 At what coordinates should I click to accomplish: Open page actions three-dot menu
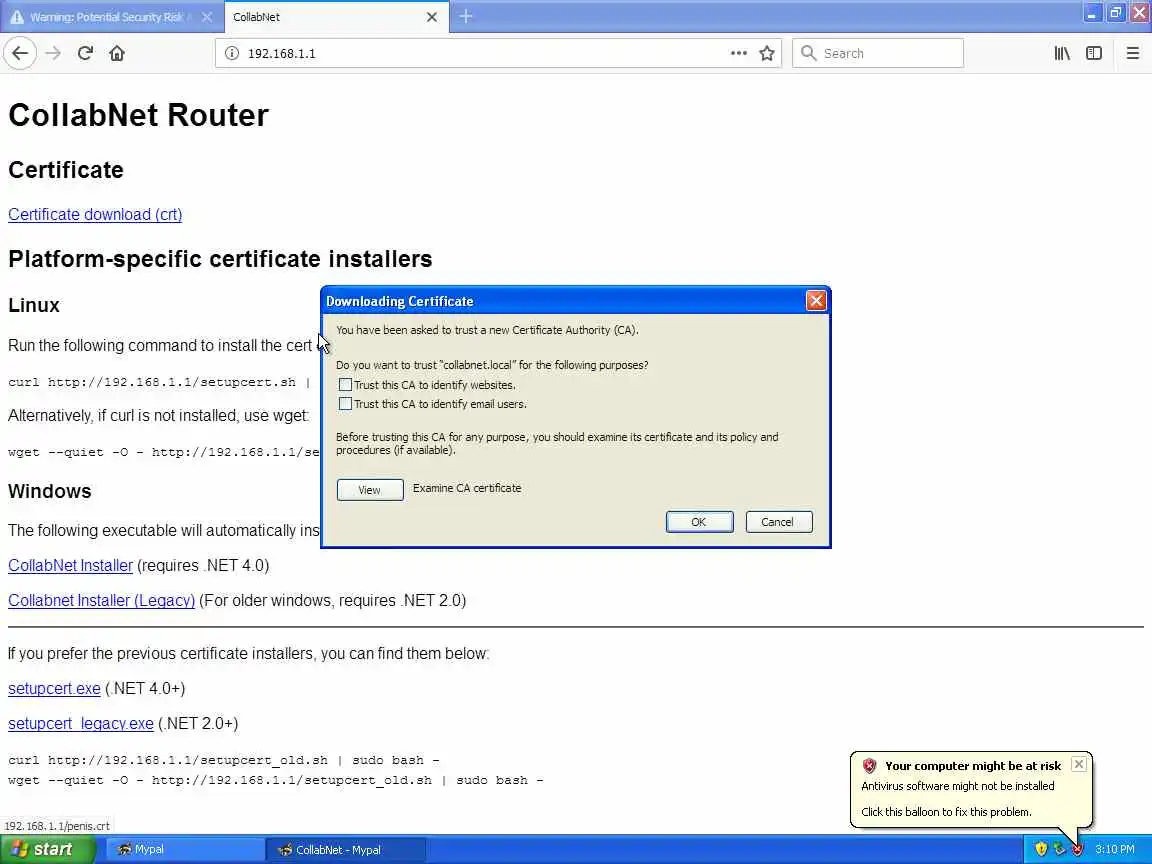tap(738, 53)
